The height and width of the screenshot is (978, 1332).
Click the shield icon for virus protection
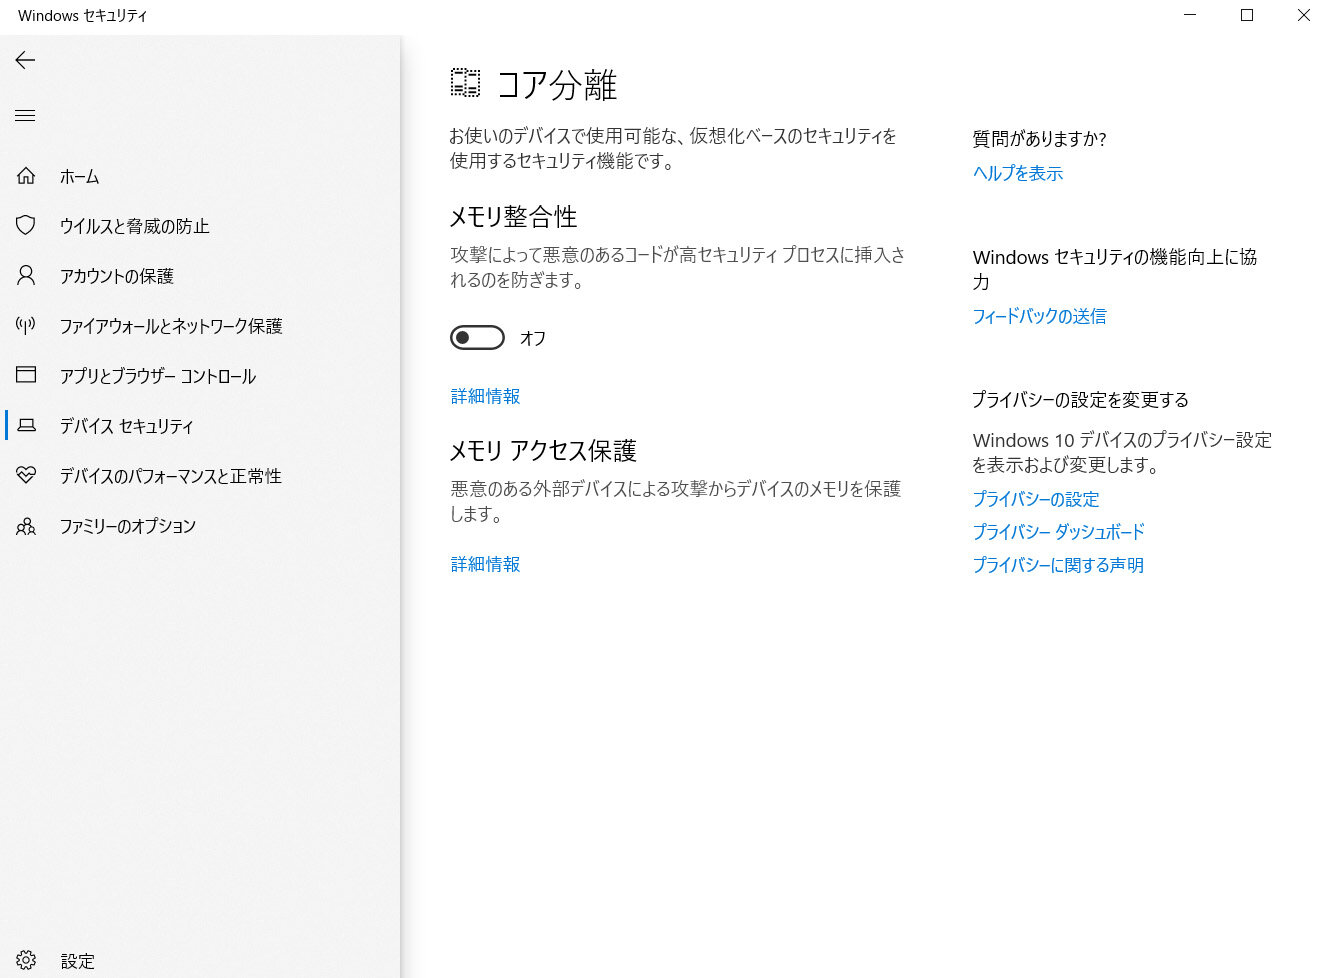coord(26,226)
